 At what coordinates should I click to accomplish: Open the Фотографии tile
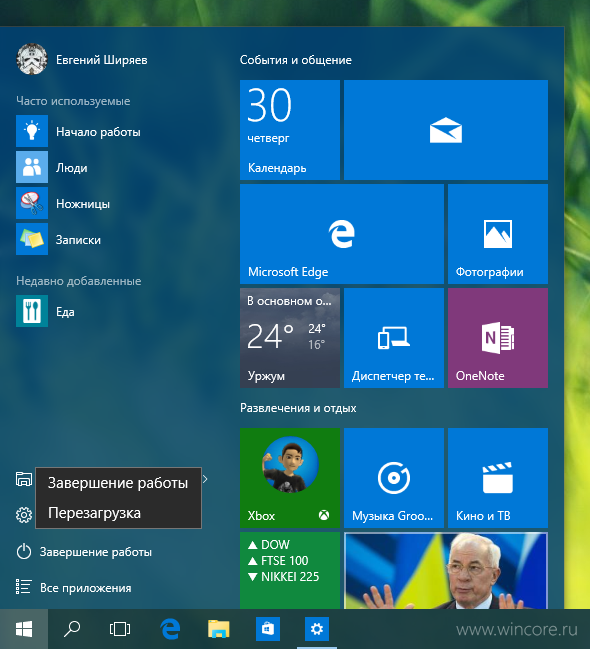[x=498, y=234]
